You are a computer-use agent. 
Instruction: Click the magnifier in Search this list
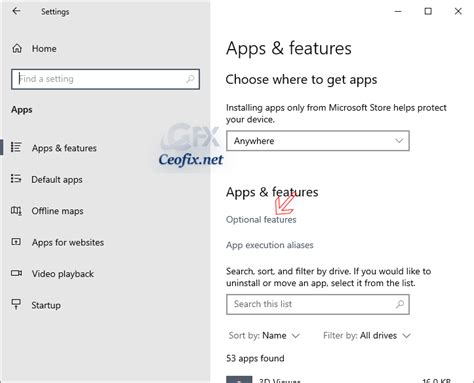(x=400, y=304)
